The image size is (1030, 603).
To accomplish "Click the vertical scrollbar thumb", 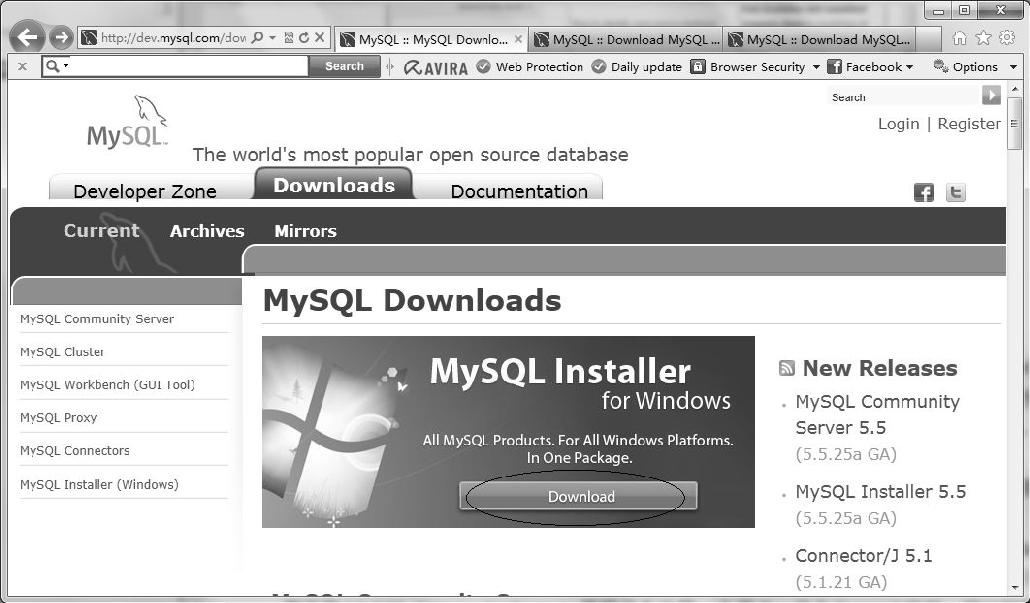I will click(1014, 123).
